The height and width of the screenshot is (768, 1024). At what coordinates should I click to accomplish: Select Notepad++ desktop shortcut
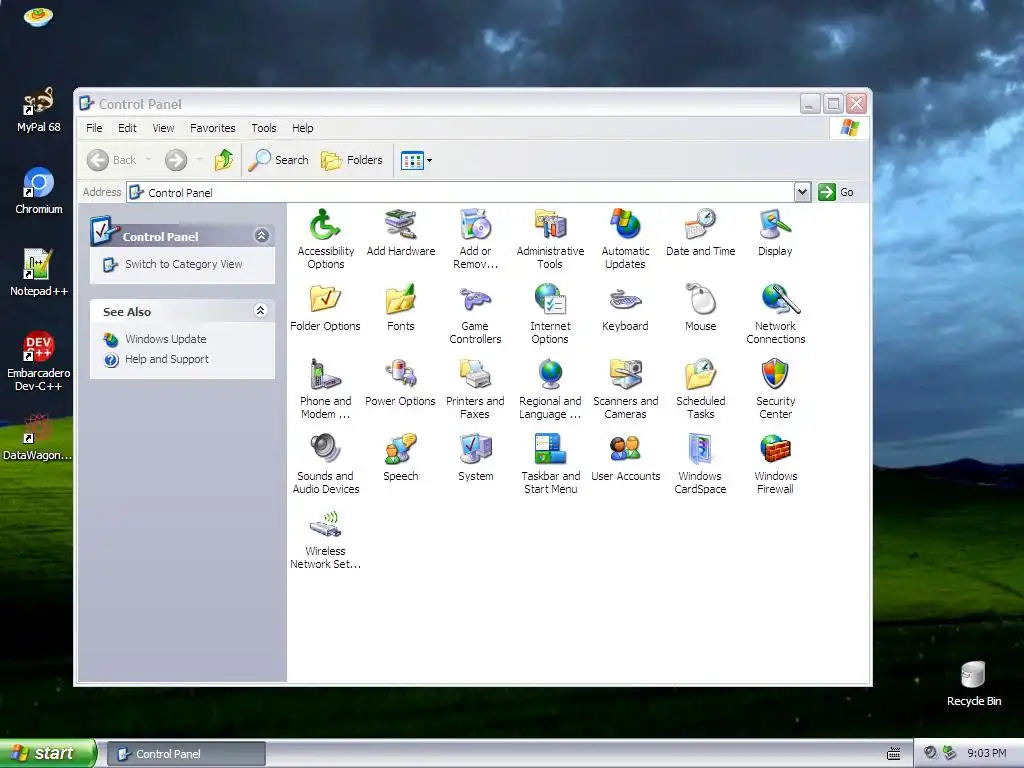coord(39,273)
